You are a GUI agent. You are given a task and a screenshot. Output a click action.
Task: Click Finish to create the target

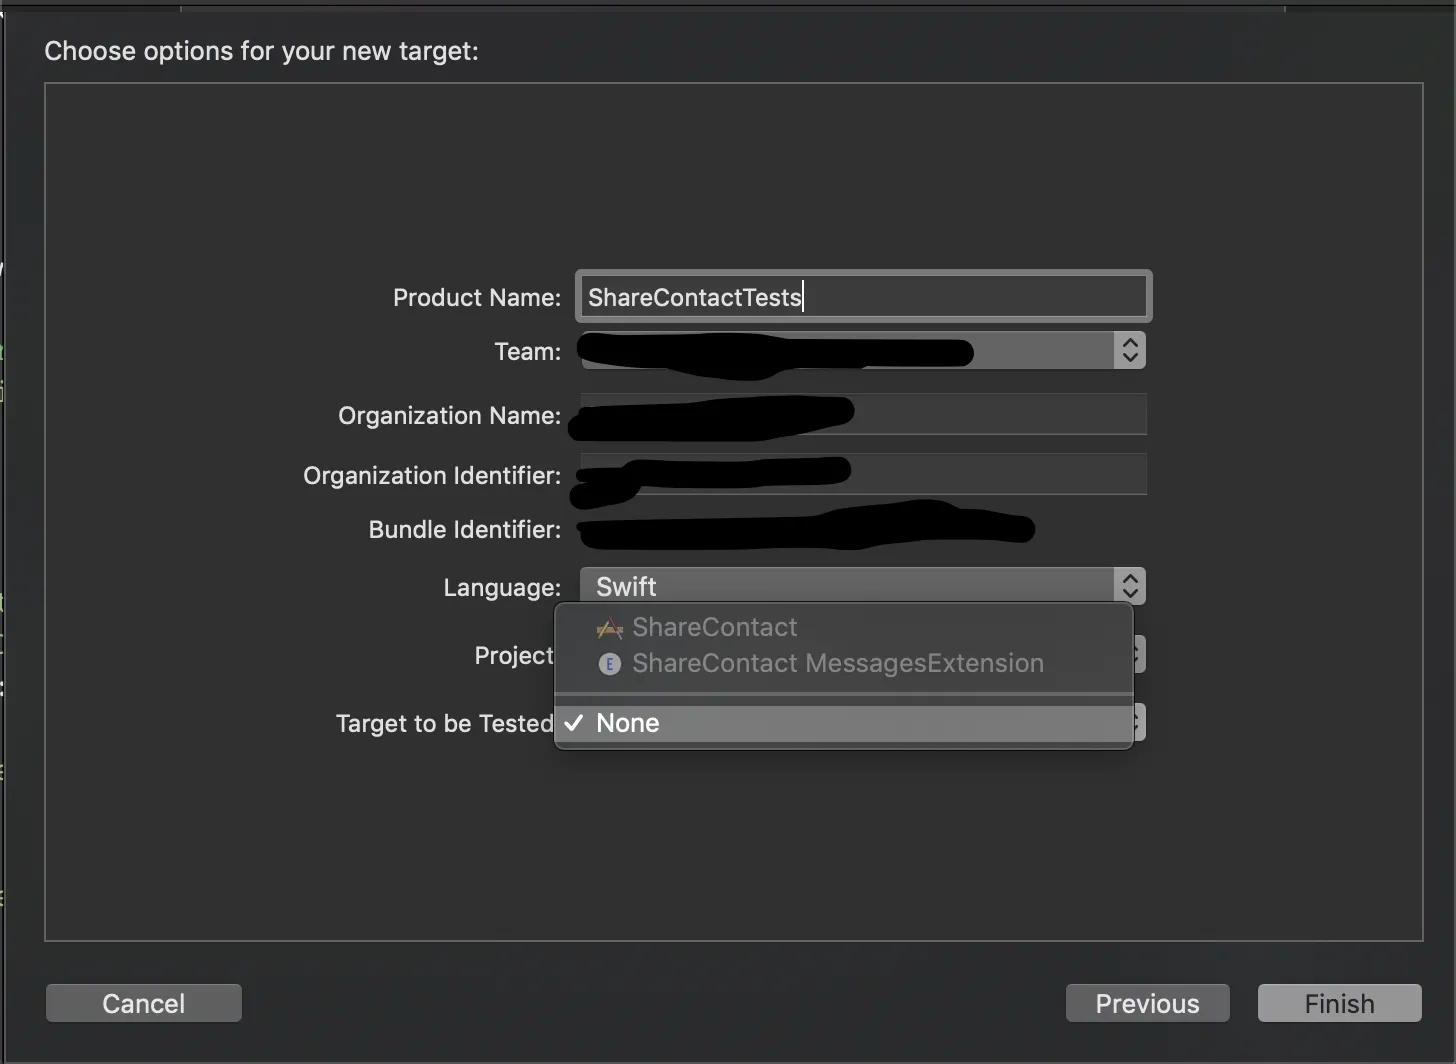1340,1003
